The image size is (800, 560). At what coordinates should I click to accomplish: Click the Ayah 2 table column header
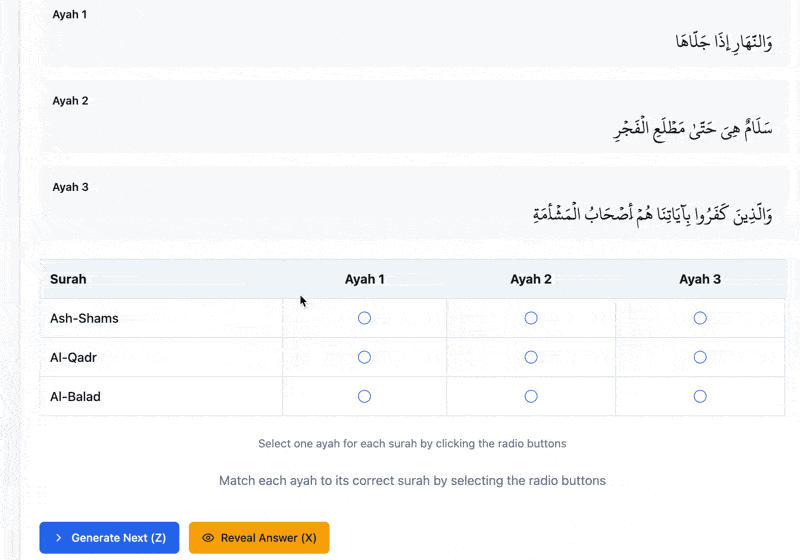(x=531, y=279)
